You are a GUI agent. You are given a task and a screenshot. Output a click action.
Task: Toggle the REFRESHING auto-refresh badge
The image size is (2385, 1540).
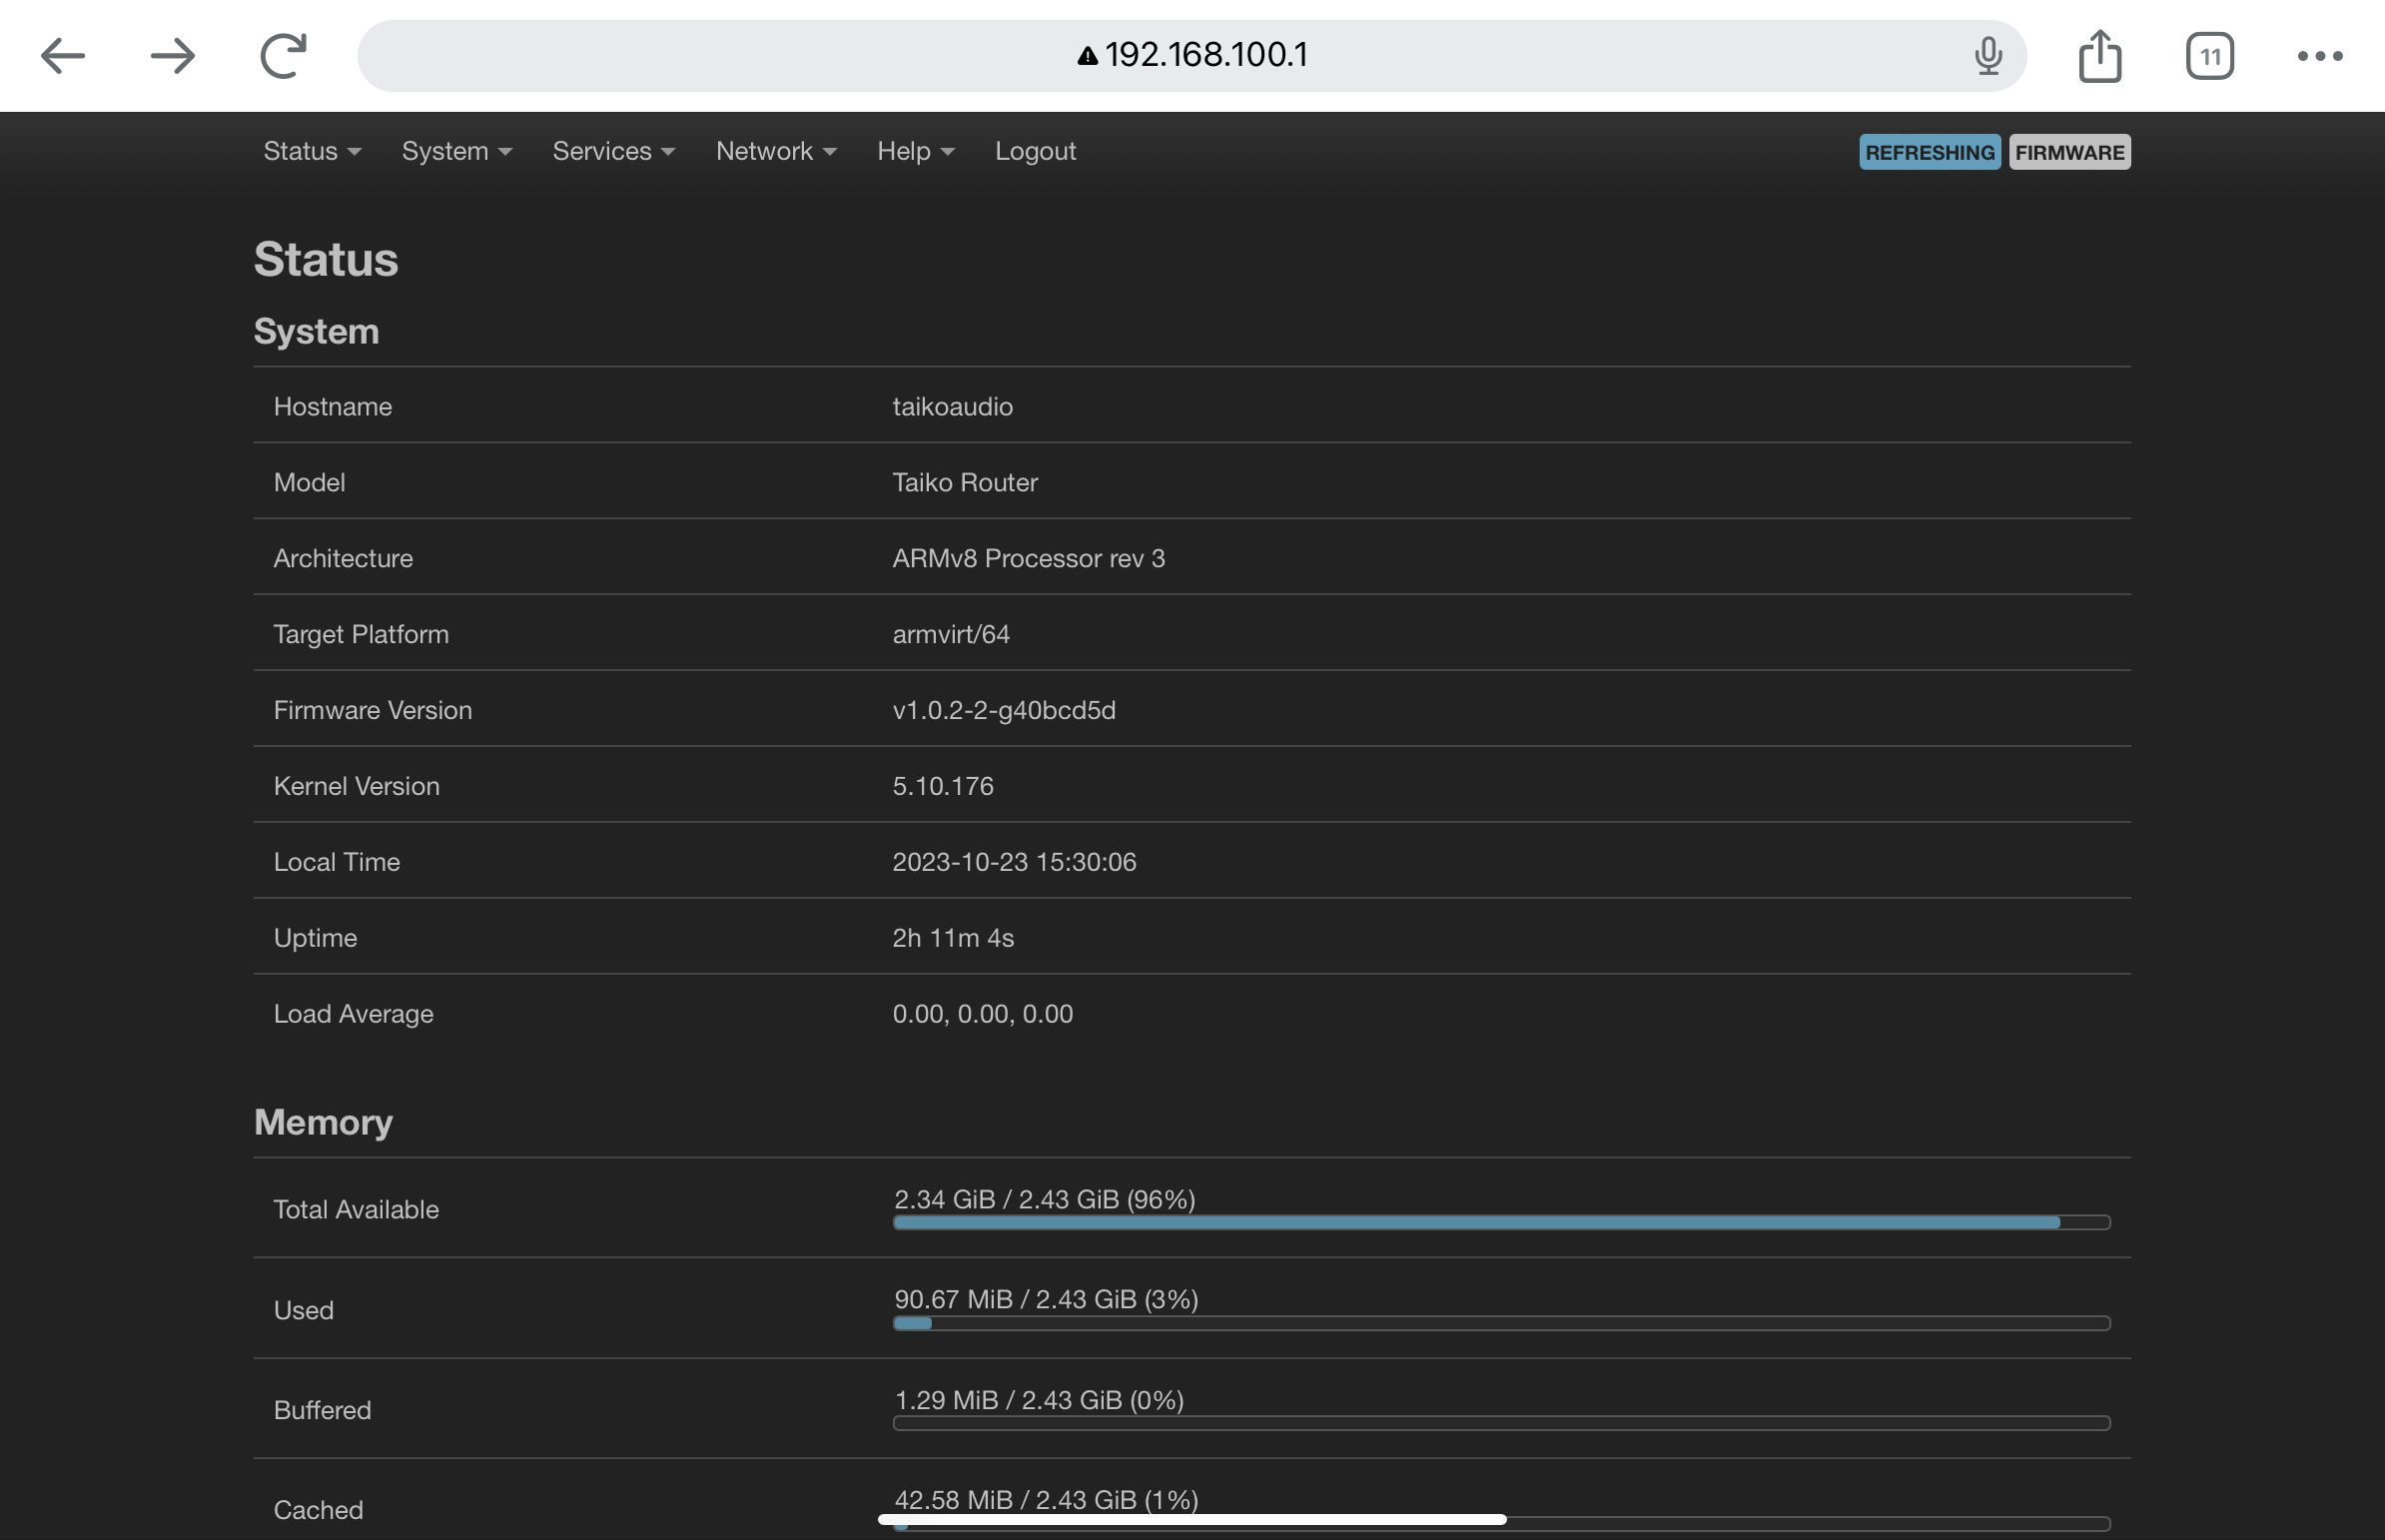[x=1929, y=152]
